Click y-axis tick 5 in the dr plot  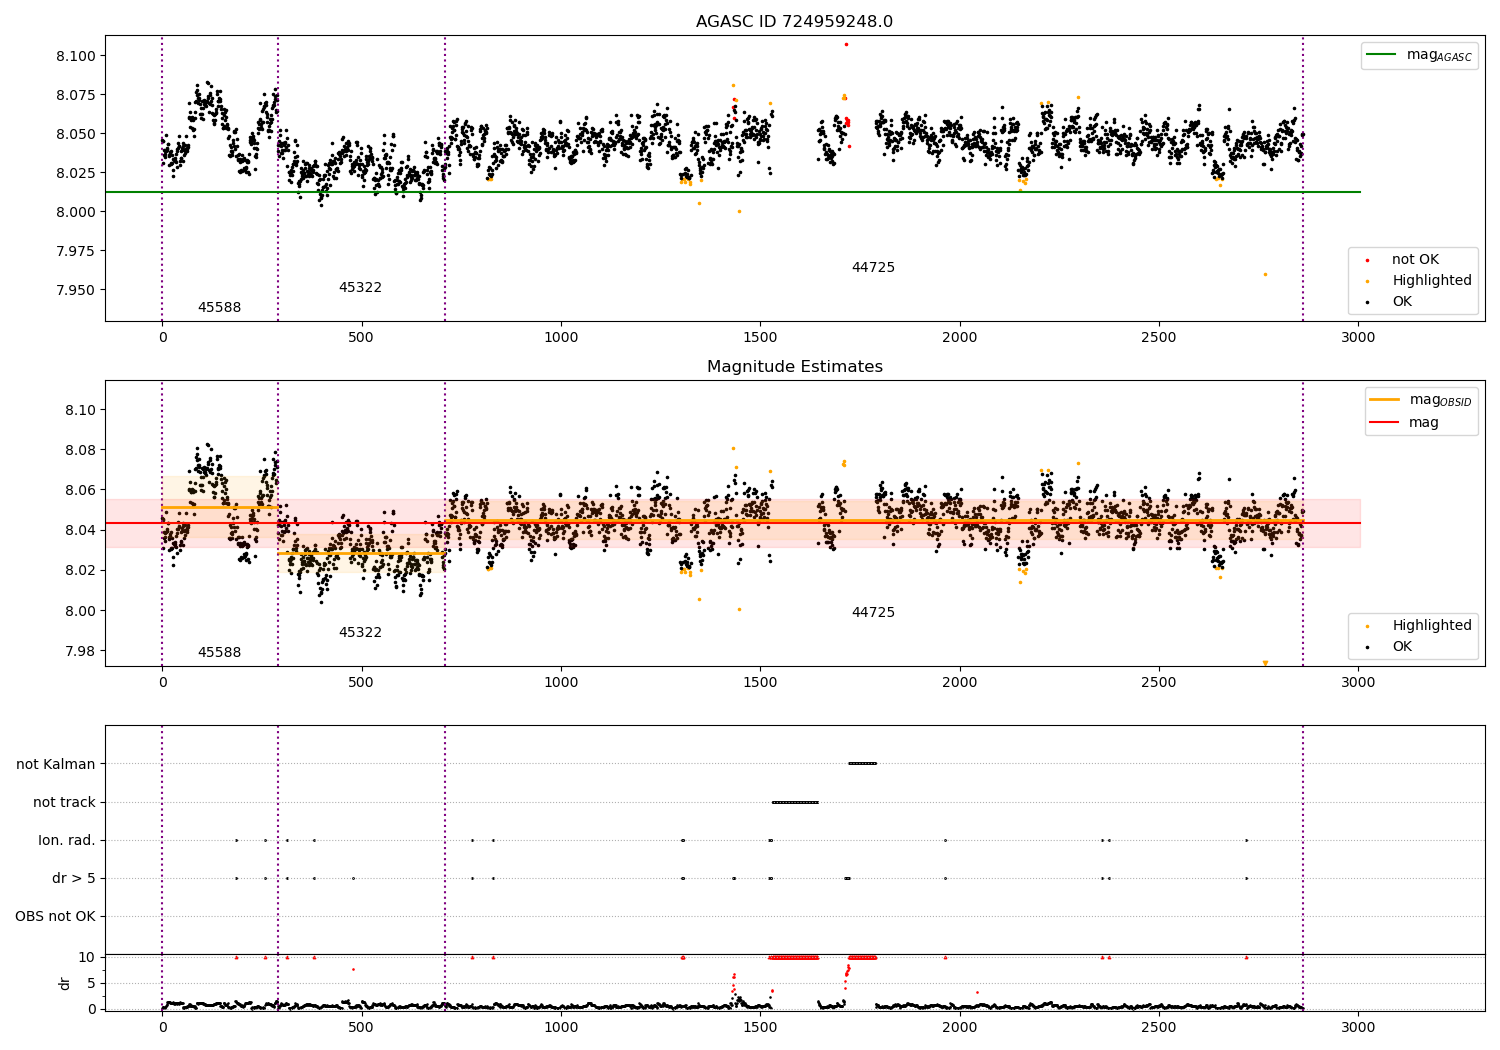point(91,983)
